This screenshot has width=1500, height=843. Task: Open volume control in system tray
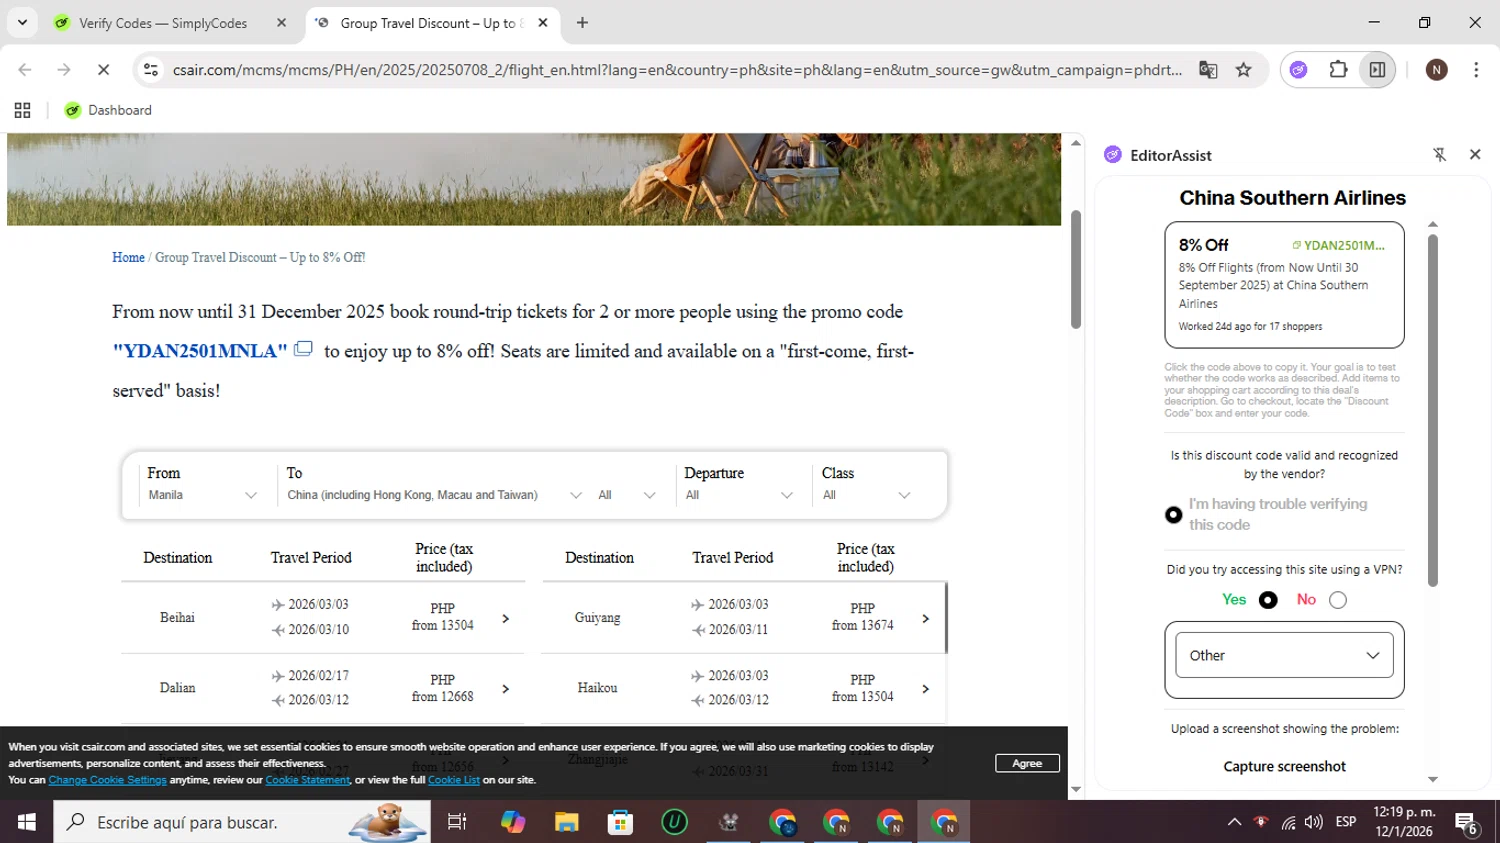1314,822
